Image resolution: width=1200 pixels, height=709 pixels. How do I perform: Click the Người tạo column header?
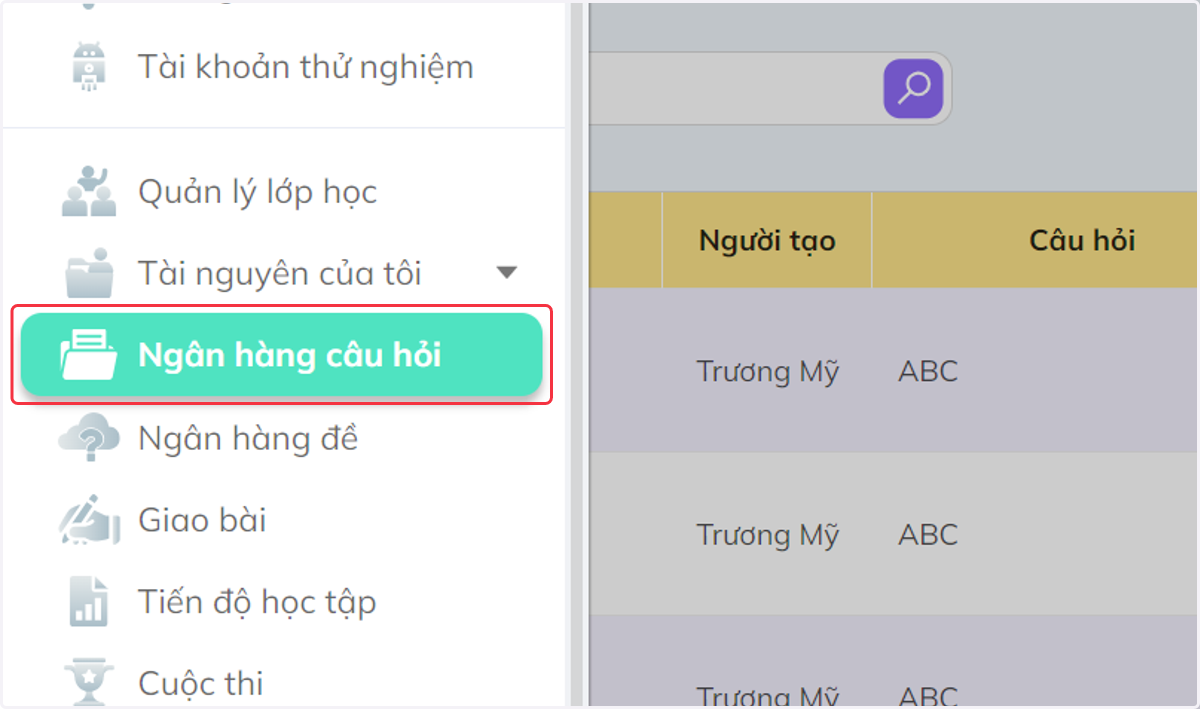(767, 240)
